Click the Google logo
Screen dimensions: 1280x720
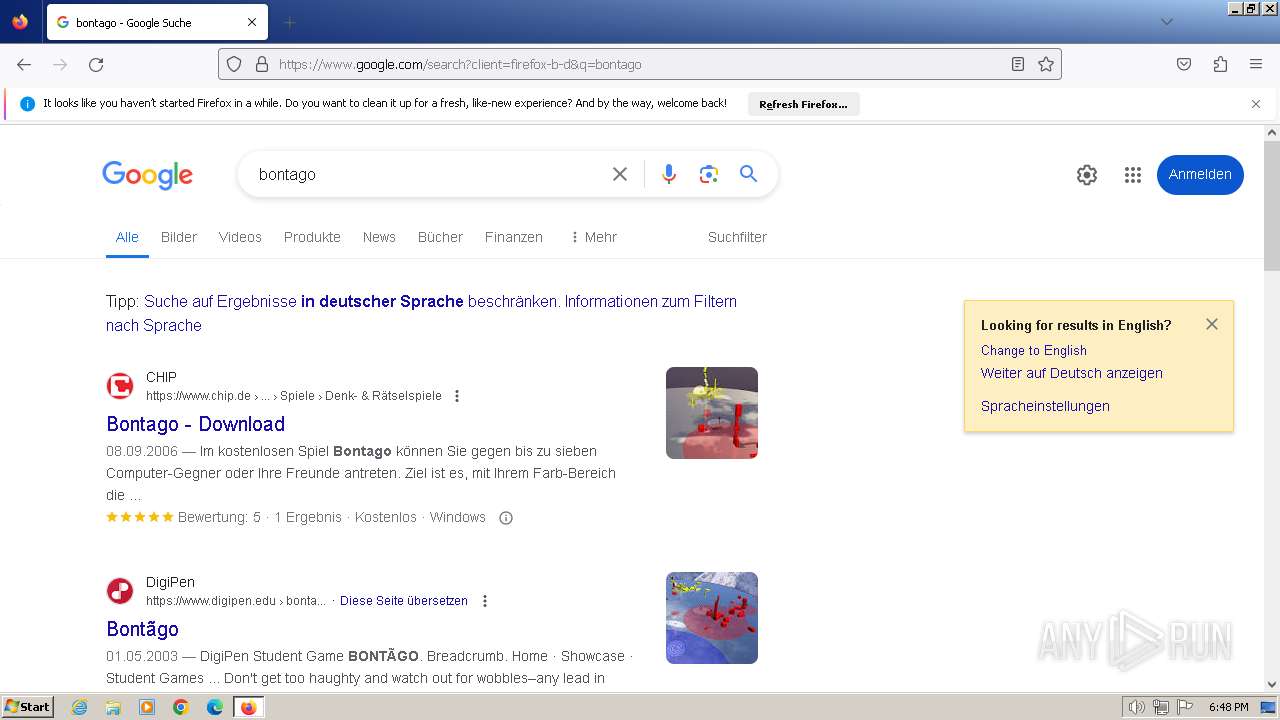[x=147, y=175]
